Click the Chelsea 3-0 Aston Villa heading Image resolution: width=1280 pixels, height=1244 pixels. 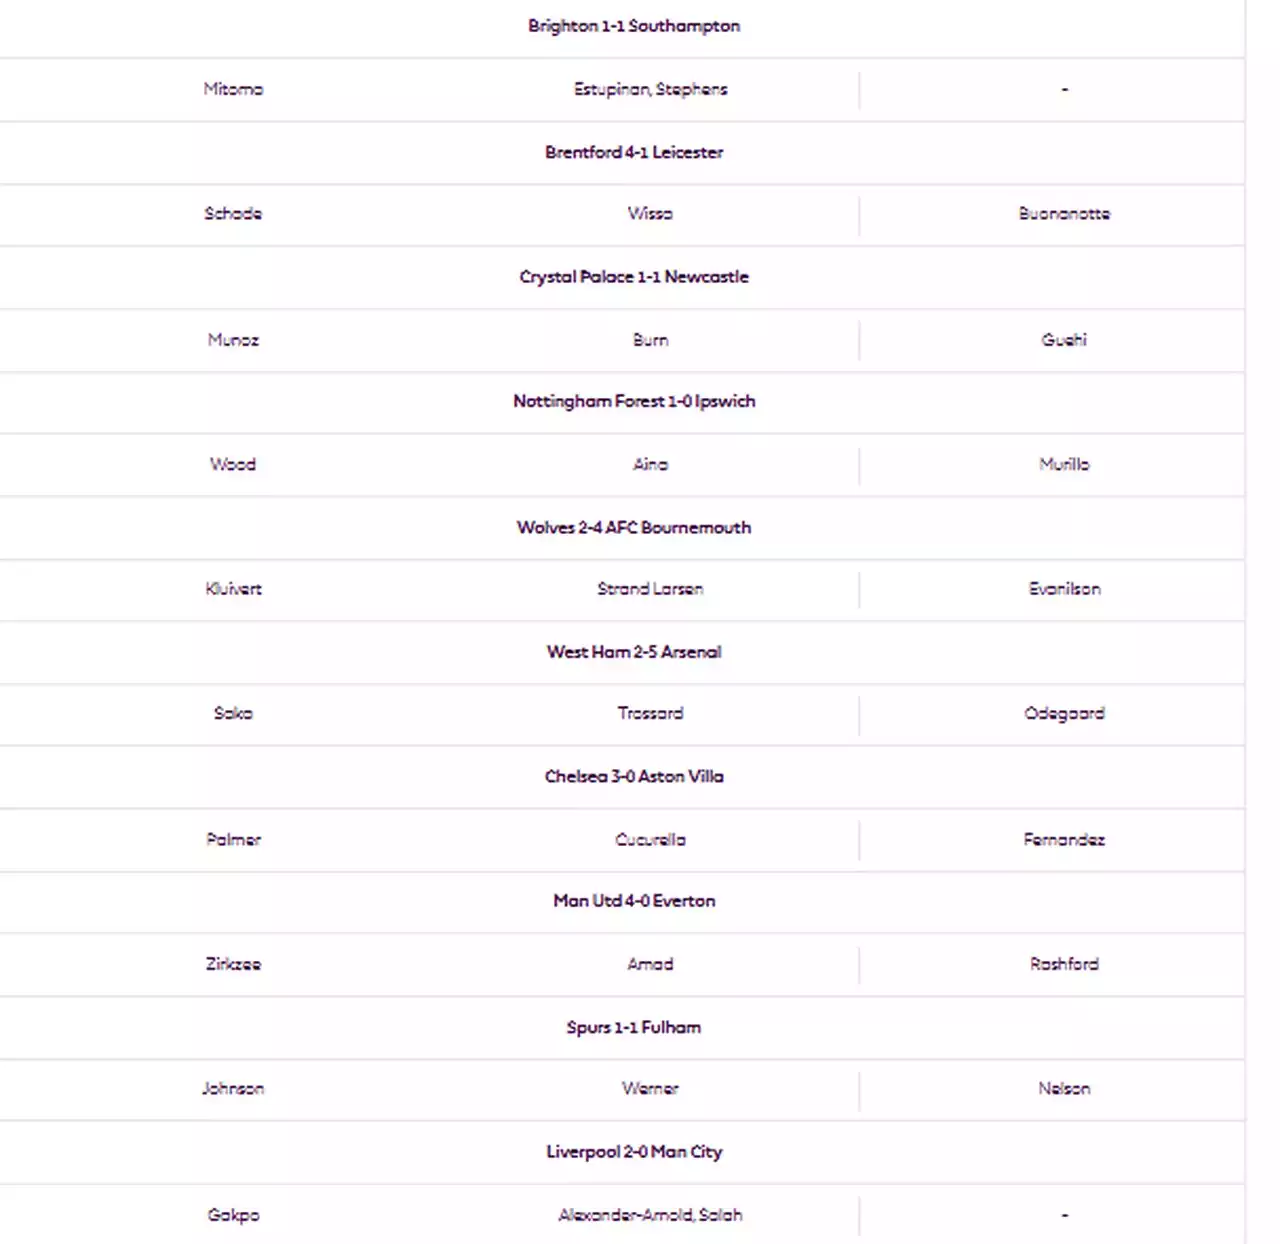point(634,776)
